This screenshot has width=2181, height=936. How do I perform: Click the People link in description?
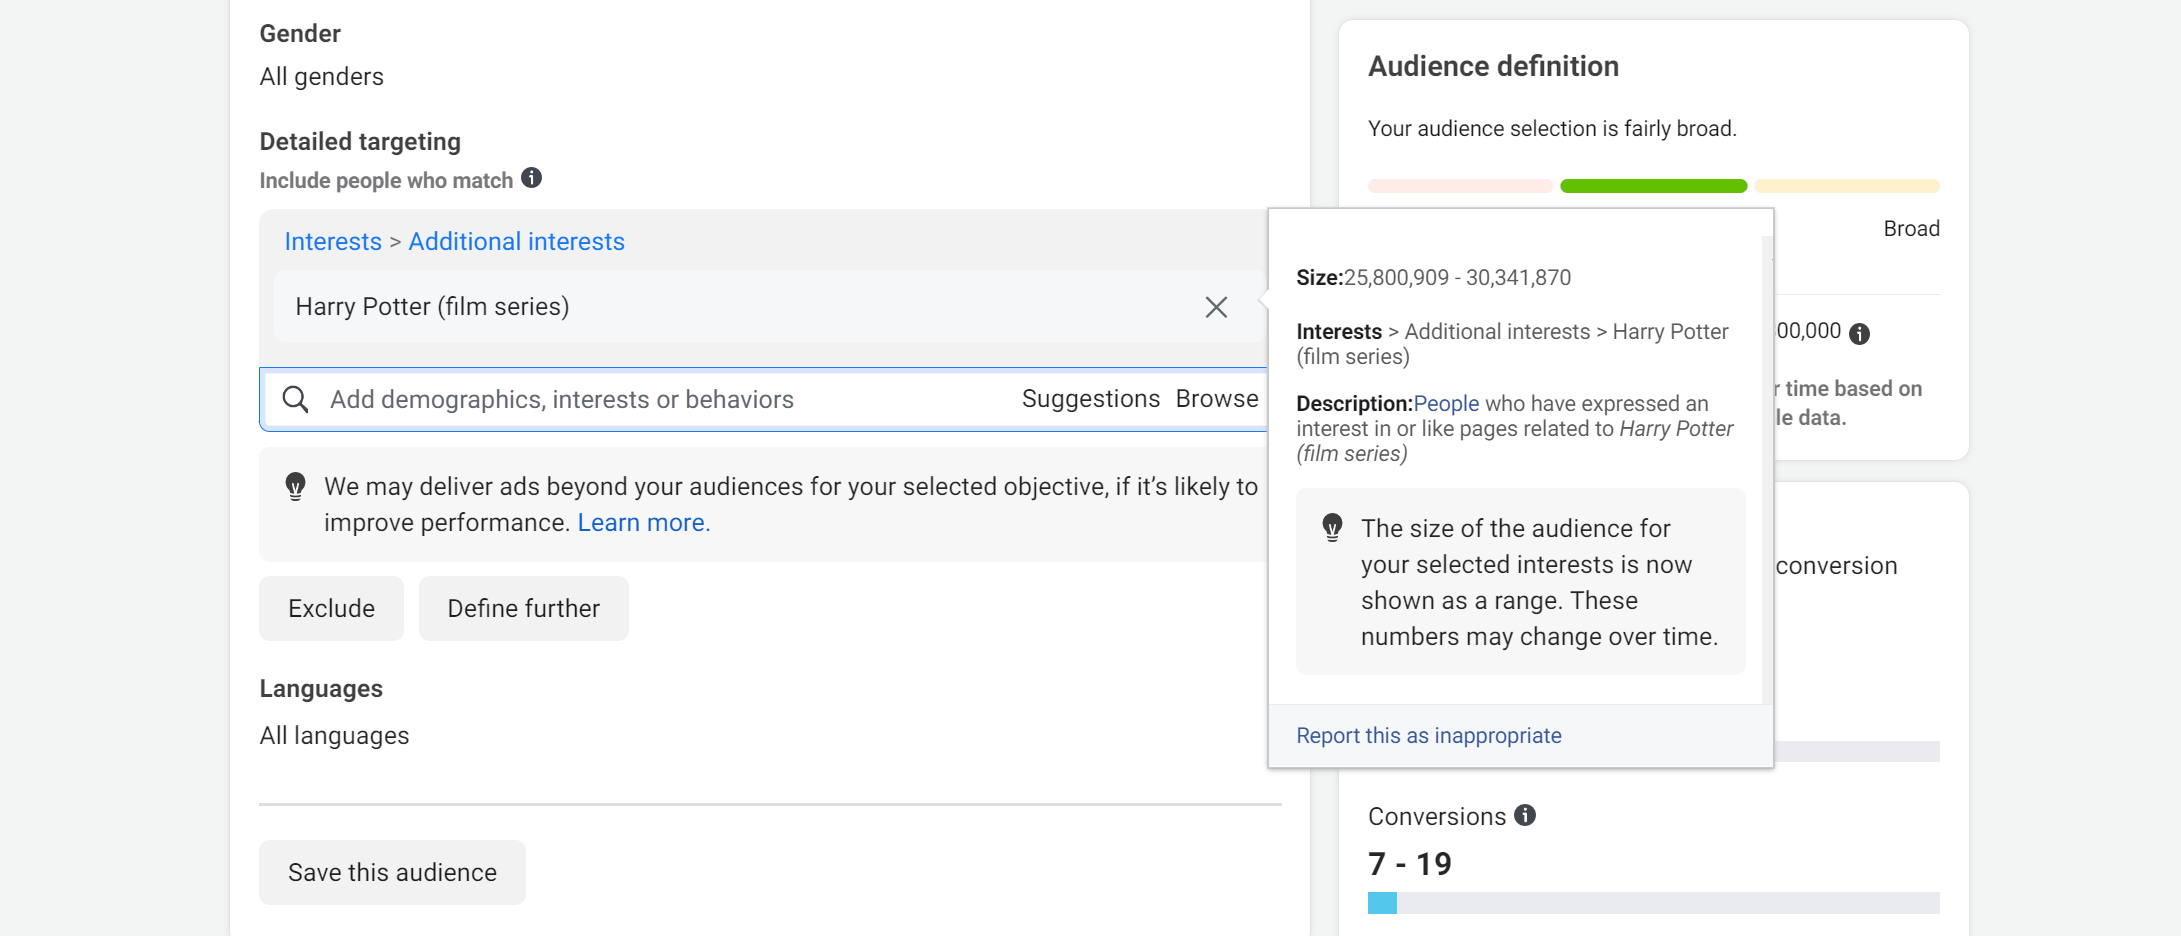(1446, 404)
